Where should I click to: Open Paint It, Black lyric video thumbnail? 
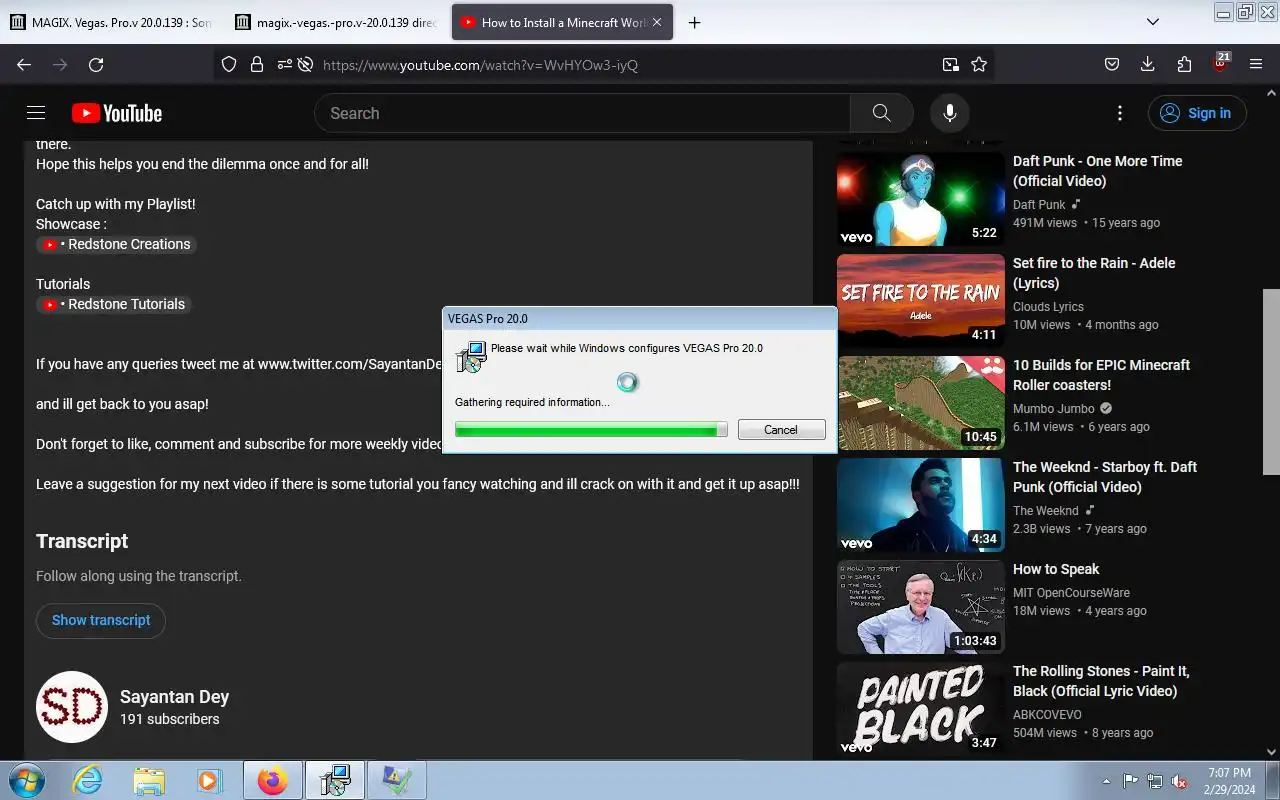[x=921, y=709]
